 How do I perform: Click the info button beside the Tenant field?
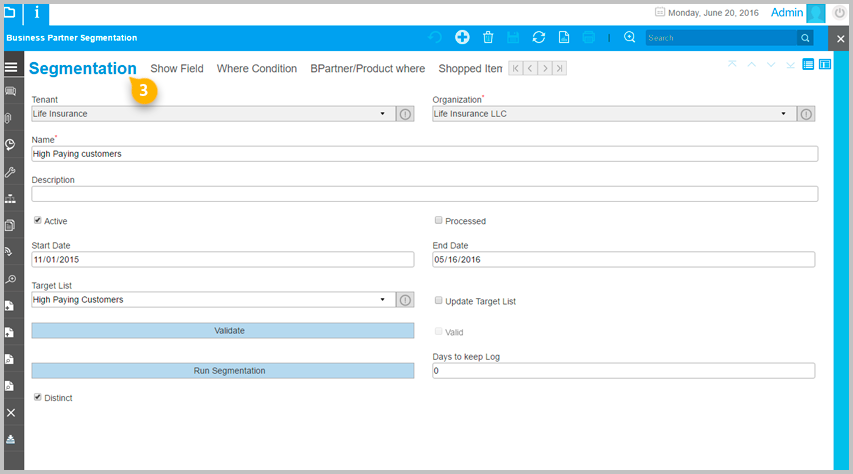405,114
